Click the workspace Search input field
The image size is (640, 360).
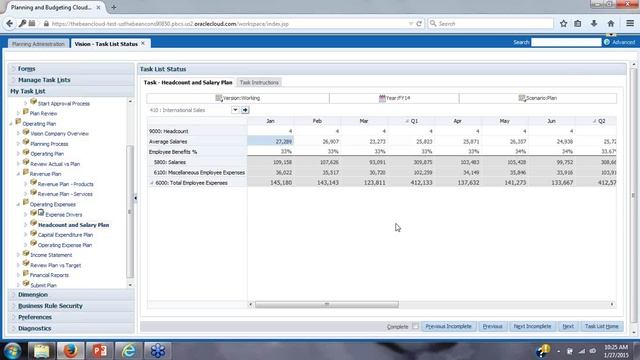pyautogui.click(x=566, y=42)
